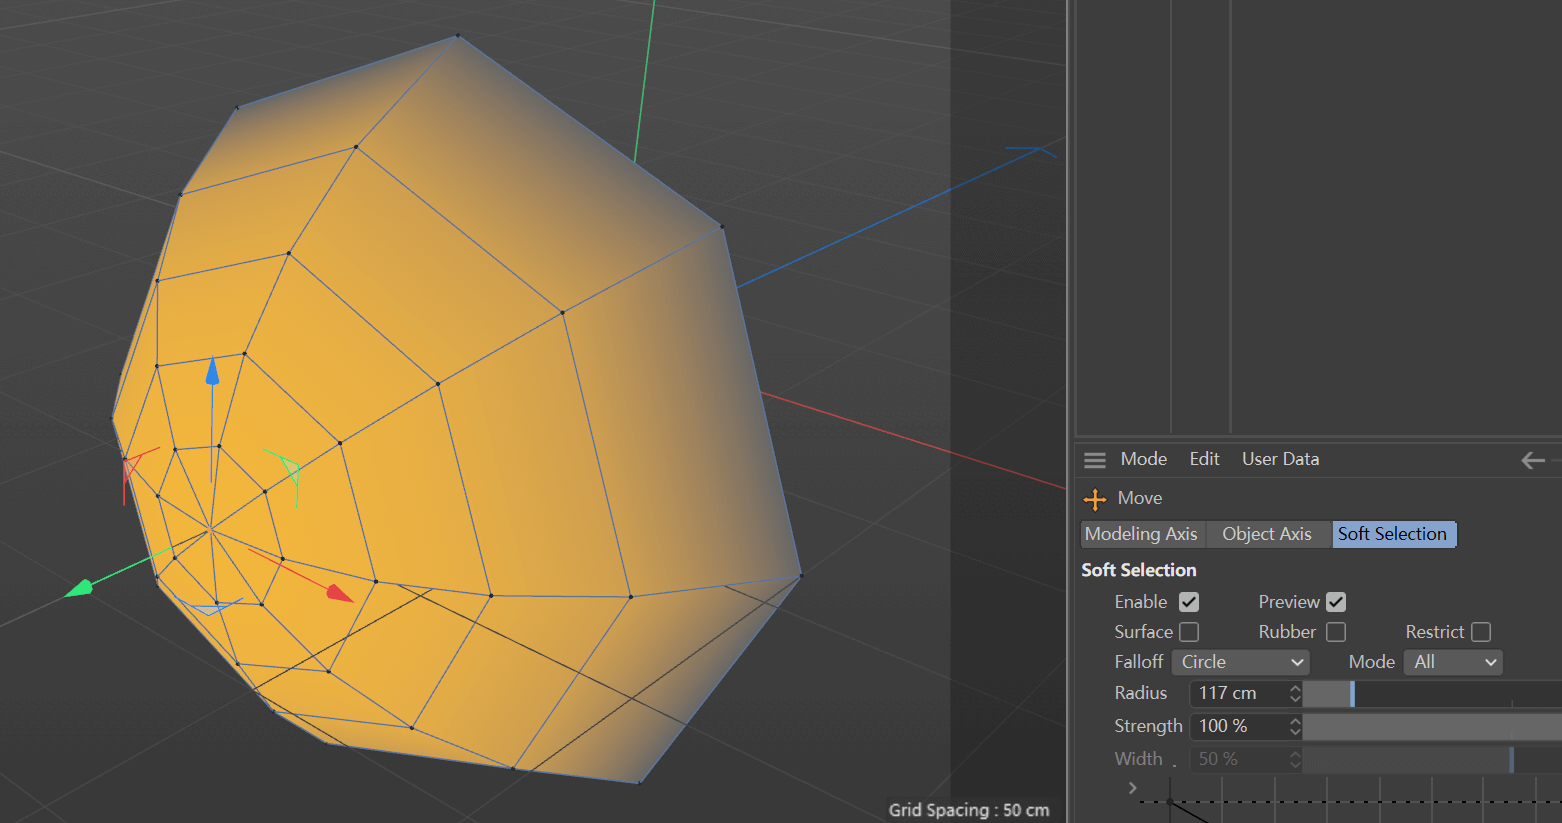Click the green Z-axis arrow handle
The image size is (1562, 823).
tap(79, 589)
